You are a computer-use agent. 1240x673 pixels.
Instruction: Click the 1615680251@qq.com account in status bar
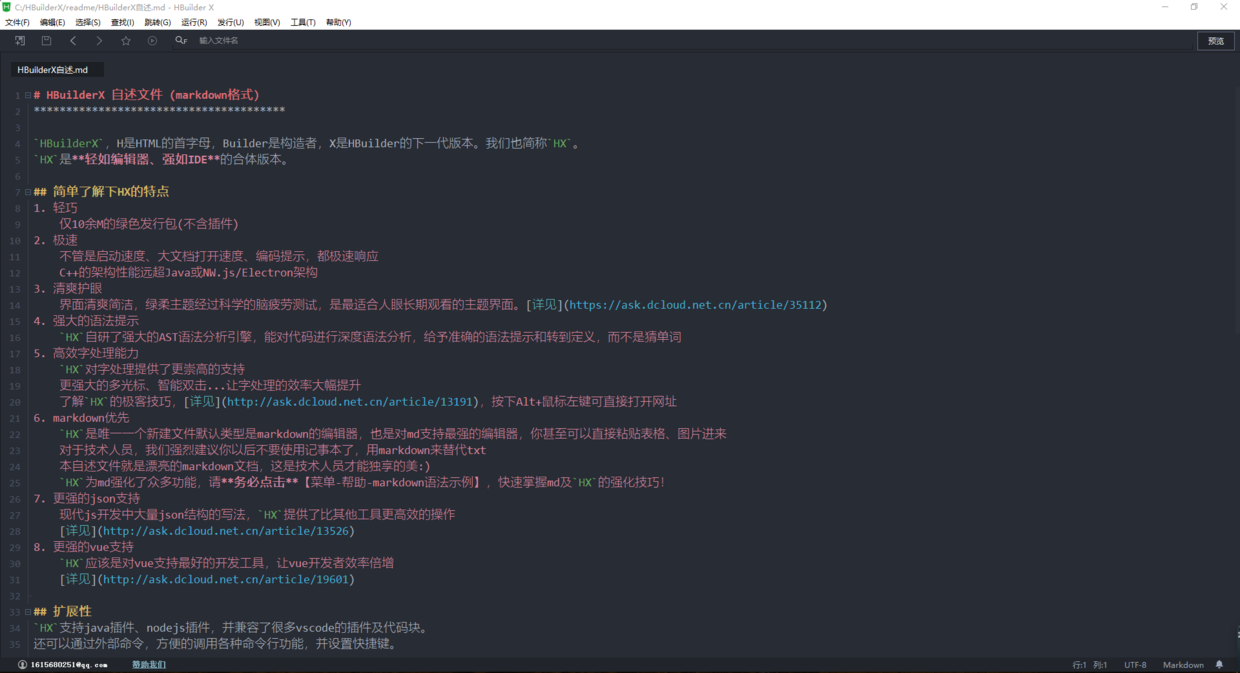pyautogui.click(x=68, y=665)
